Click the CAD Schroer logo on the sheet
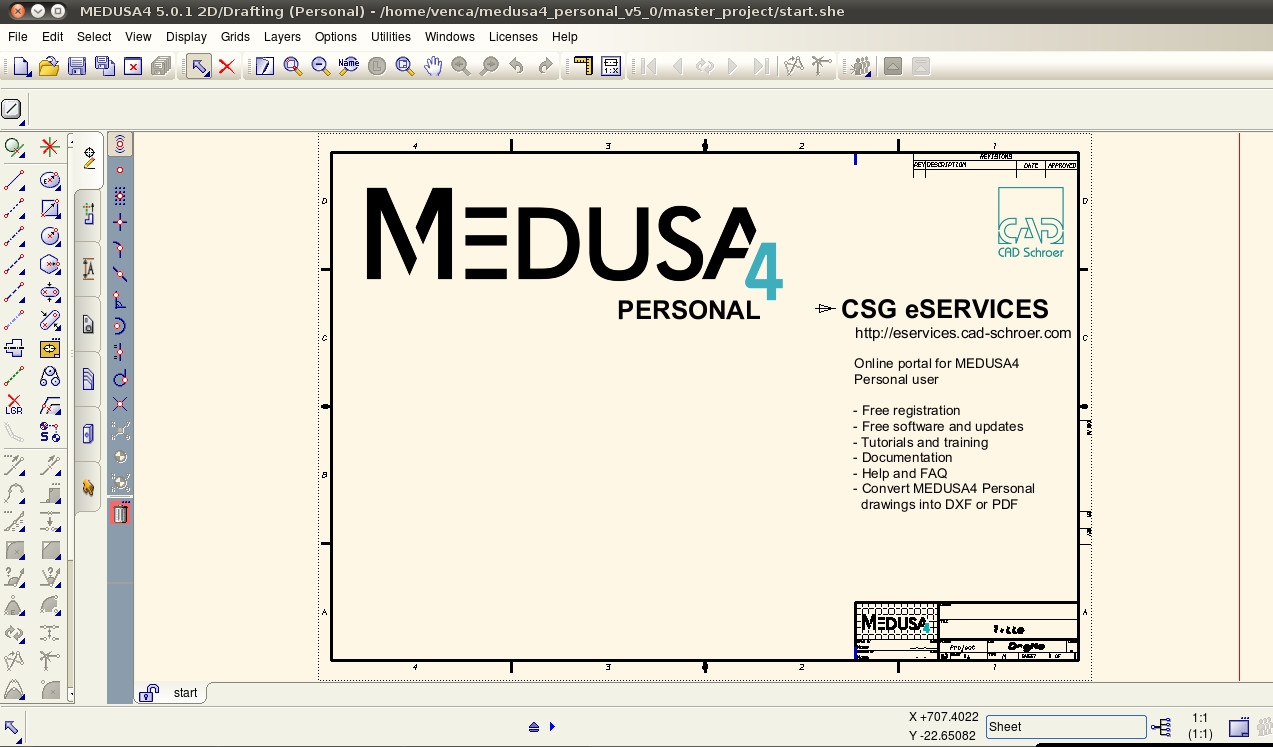 1030,222
